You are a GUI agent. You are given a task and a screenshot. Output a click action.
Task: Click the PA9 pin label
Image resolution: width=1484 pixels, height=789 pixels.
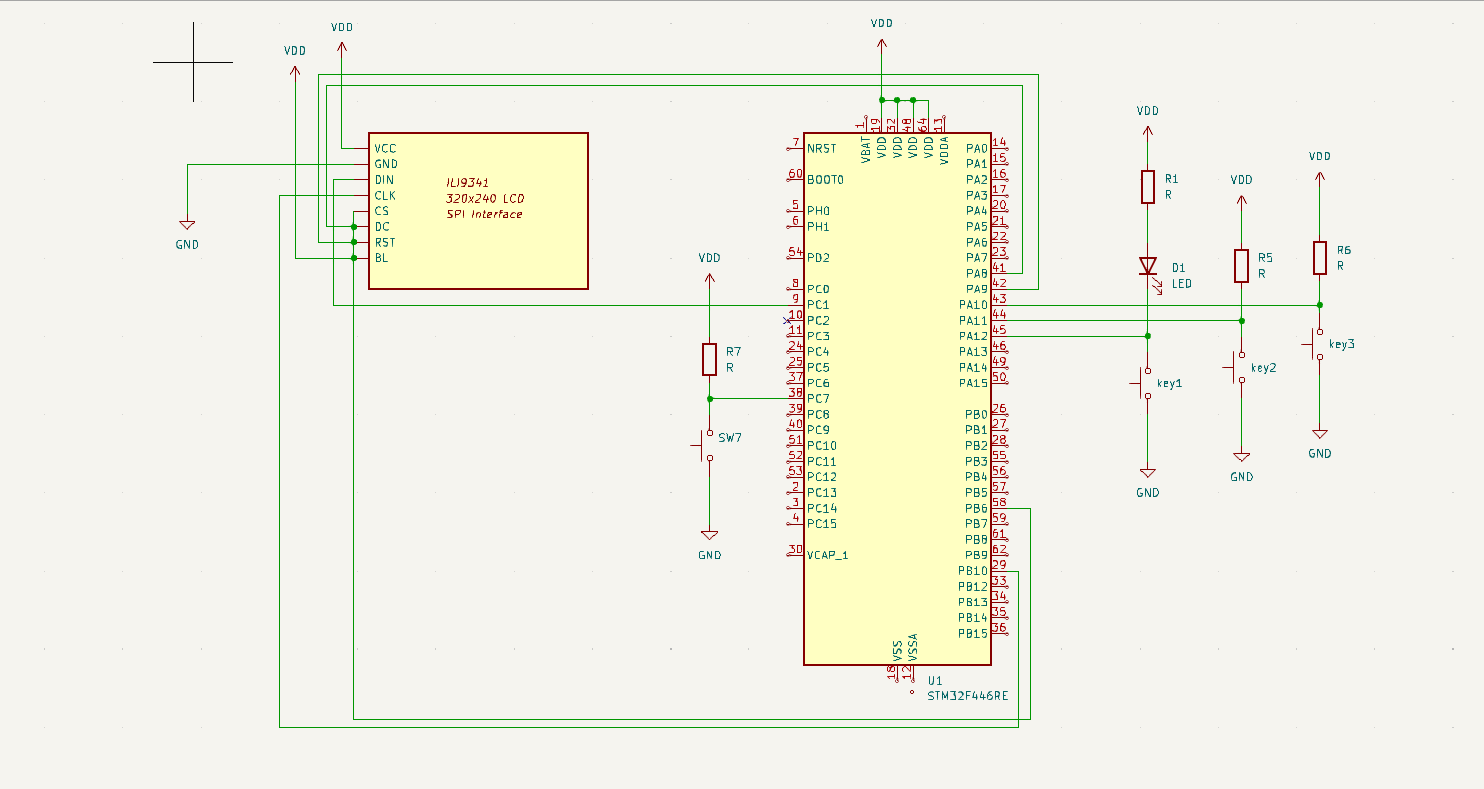point(977,289)
